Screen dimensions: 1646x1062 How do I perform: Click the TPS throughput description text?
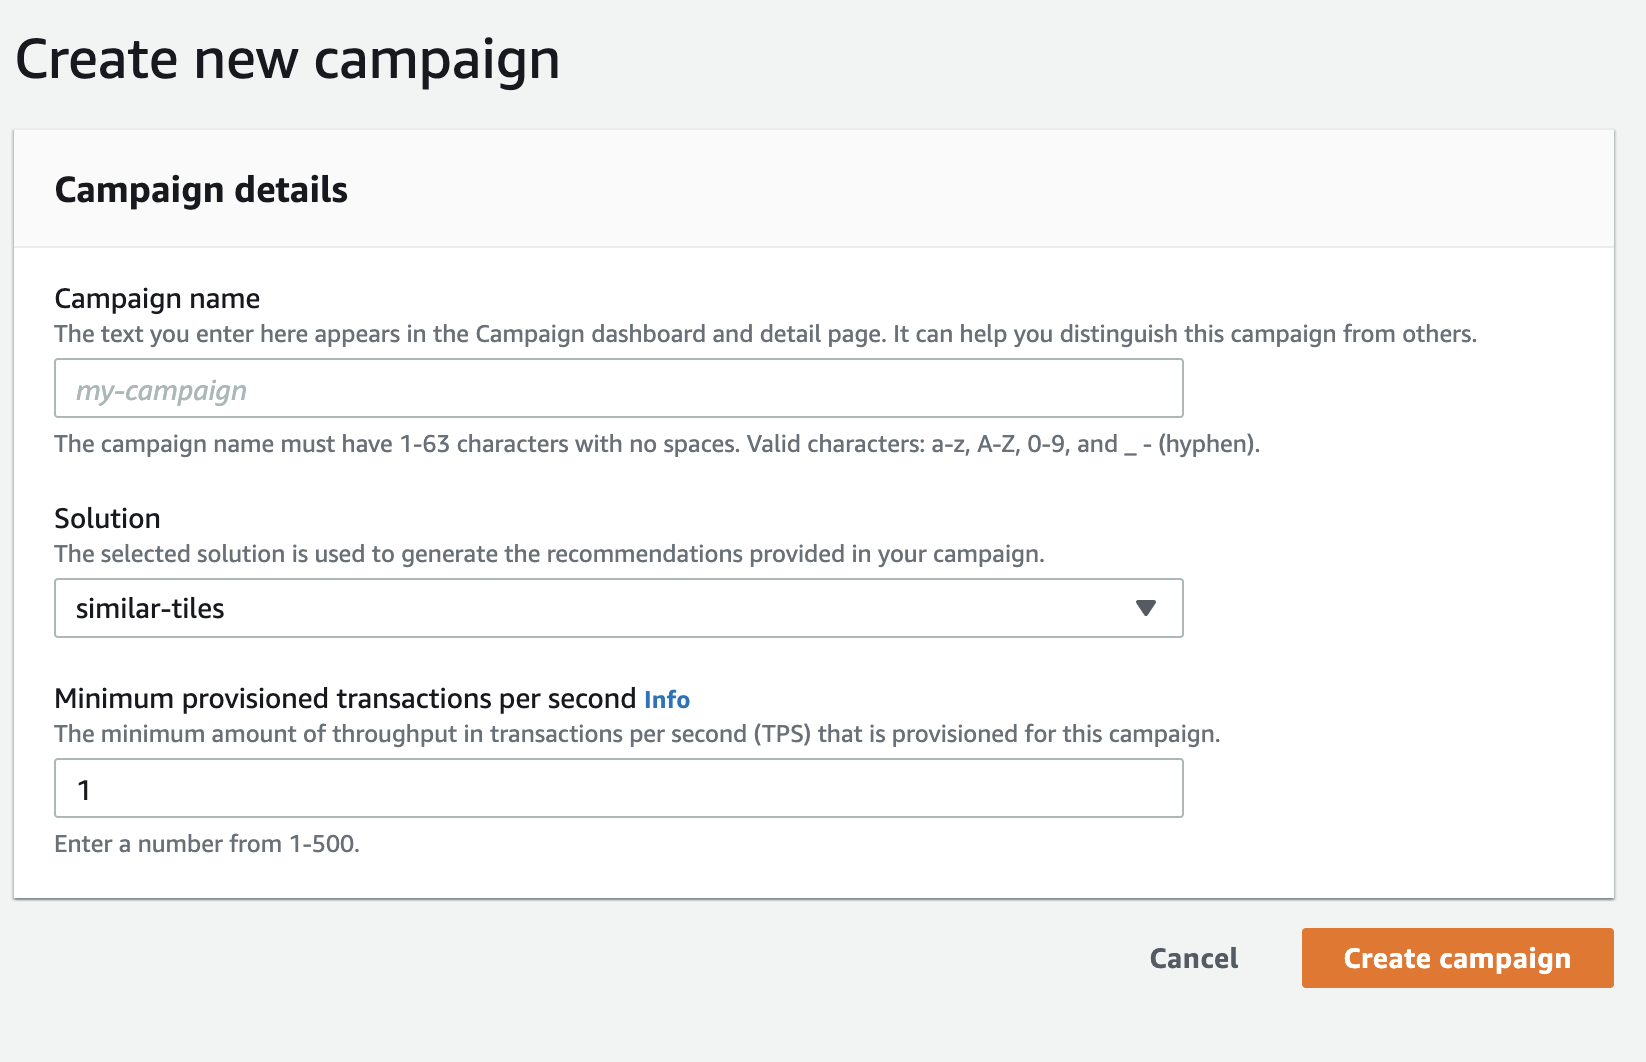[637, 734]
